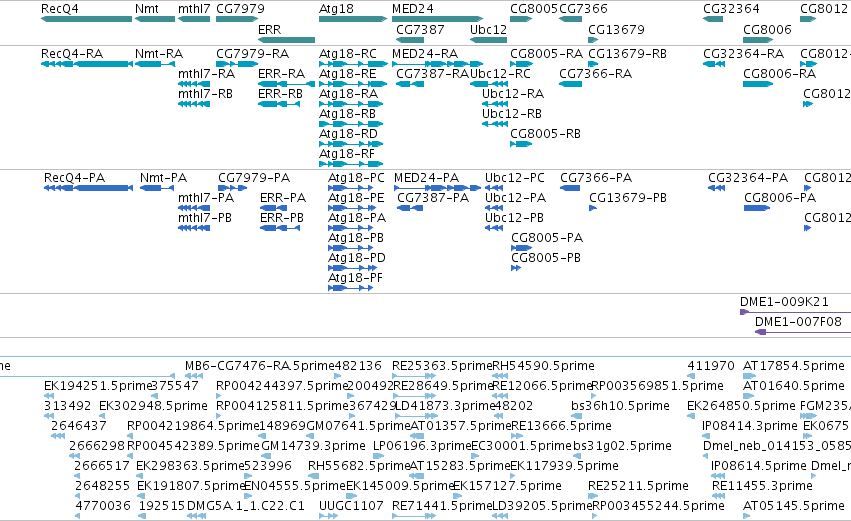
Task: Open the CG8006-PA protein label
Action: [x=780, y=198]
